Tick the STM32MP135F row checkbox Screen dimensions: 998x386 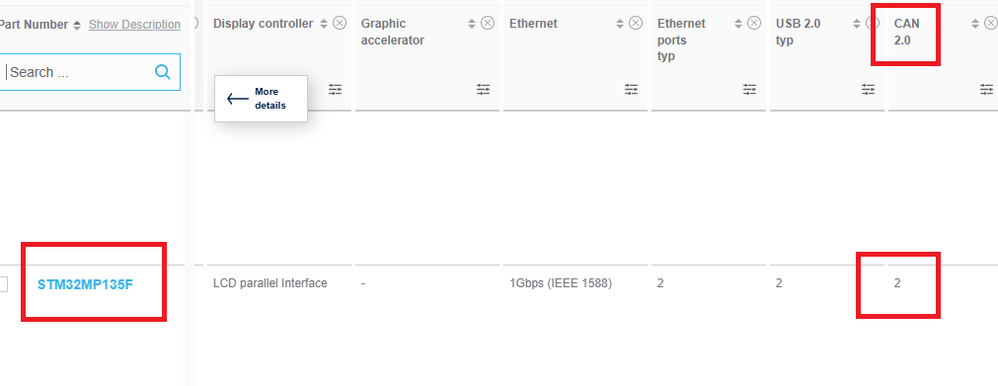click(x=2, y=284)
